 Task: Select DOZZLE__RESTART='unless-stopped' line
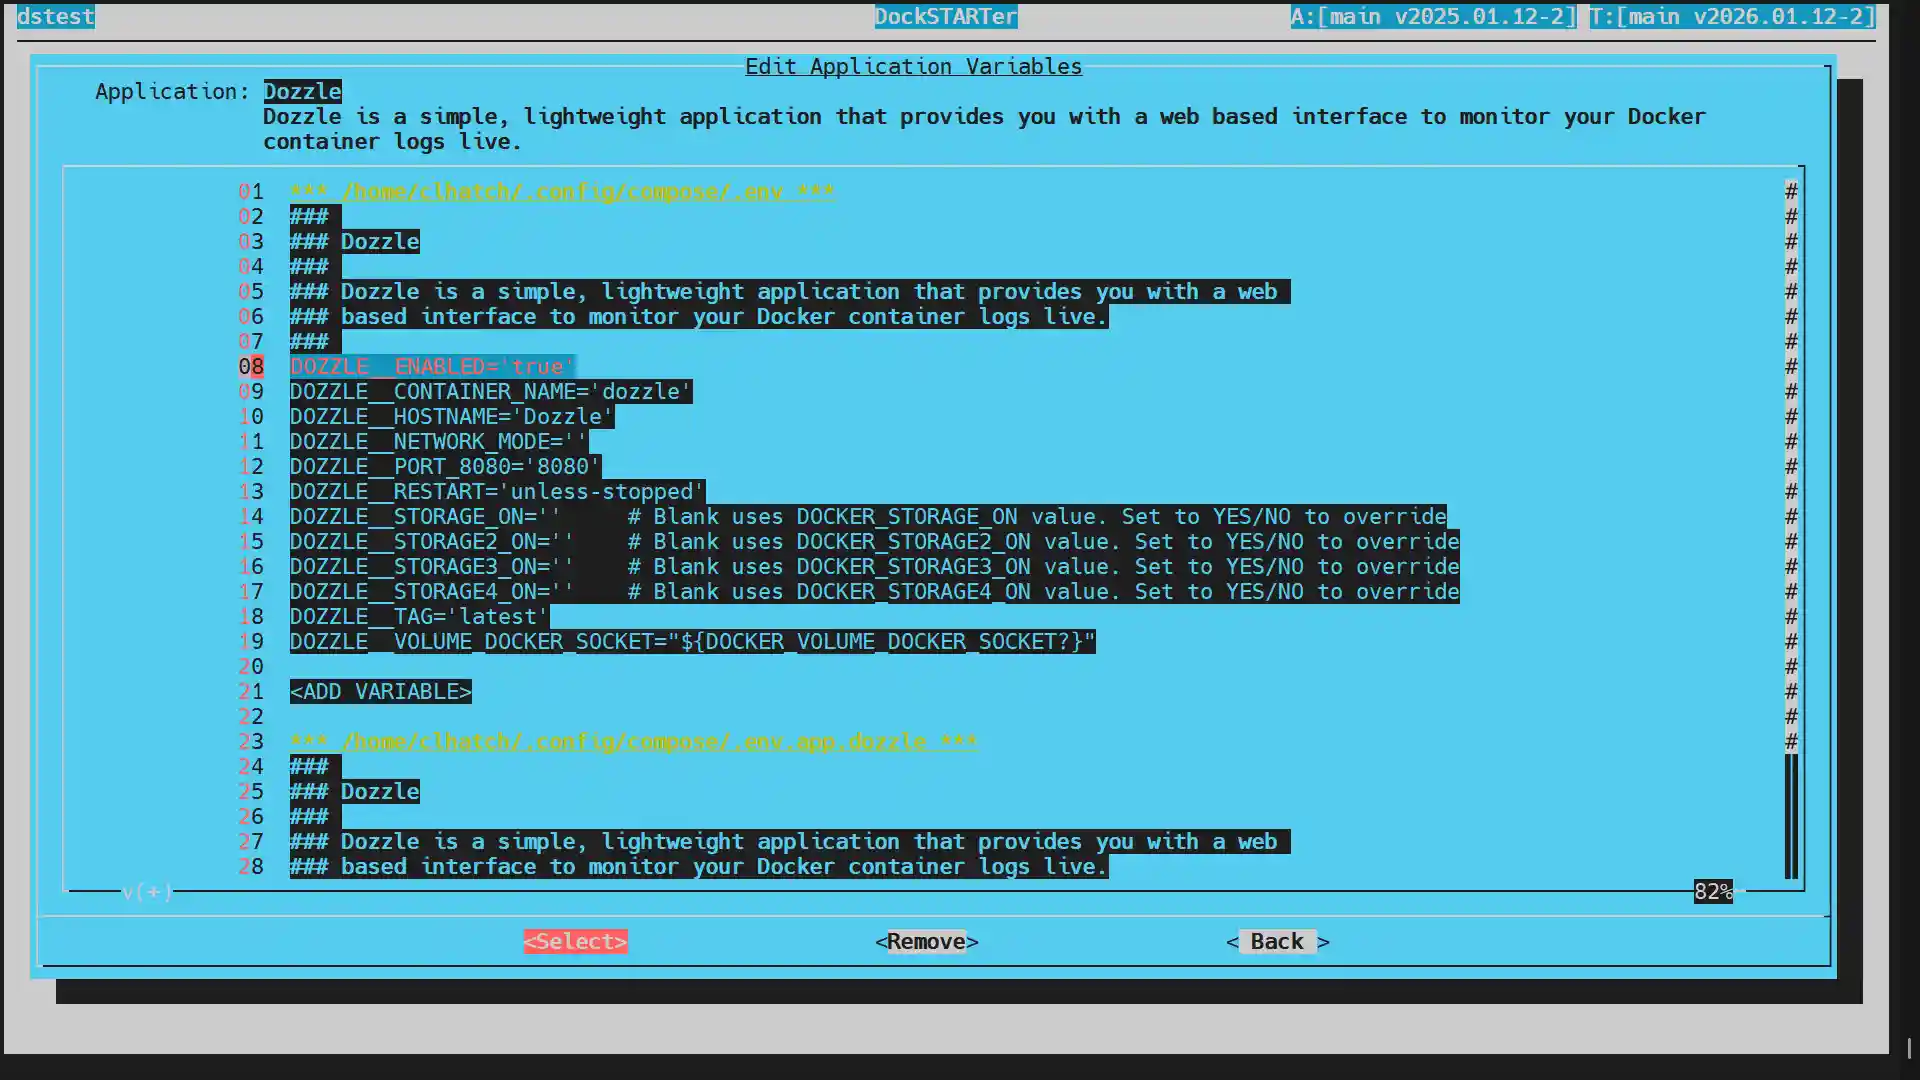[x=497, y=491]
